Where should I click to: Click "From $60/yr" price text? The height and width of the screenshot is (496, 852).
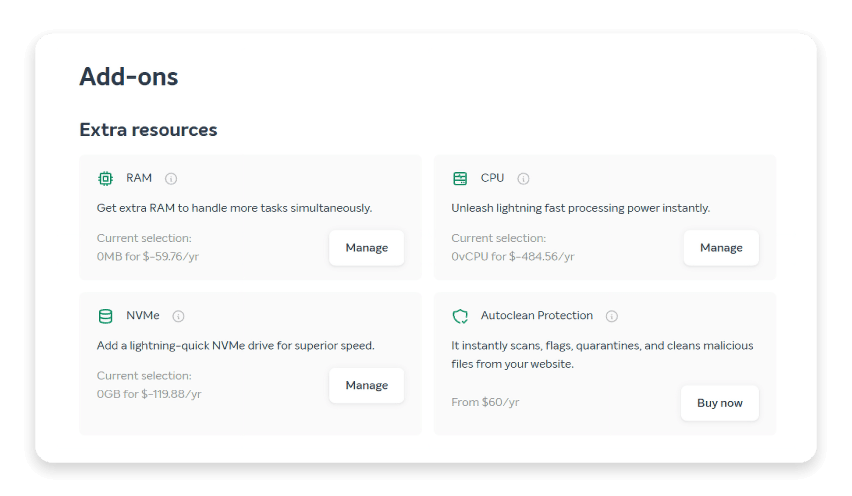(485, 402)
